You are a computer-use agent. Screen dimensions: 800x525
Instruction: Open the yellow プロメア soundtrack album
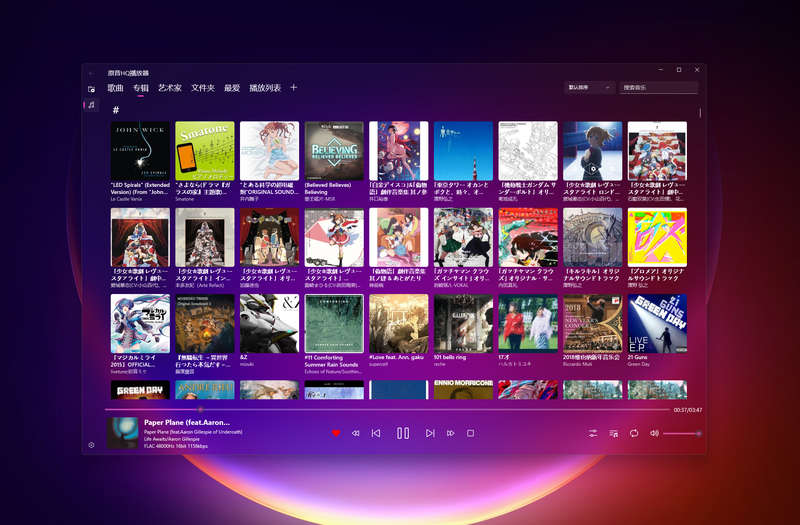[657, 237]
